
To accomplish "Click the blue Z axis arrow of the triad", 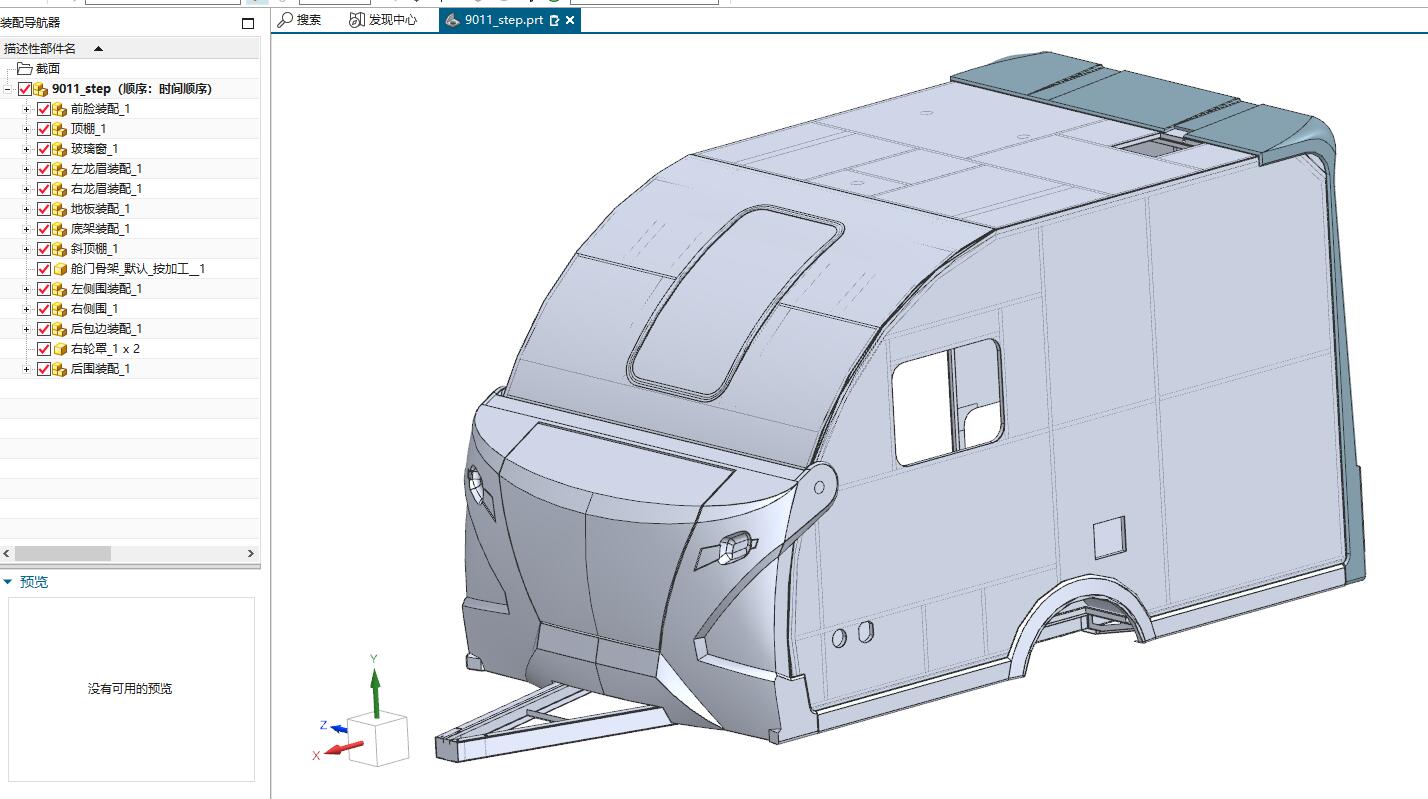I will [x=338, y=729].
